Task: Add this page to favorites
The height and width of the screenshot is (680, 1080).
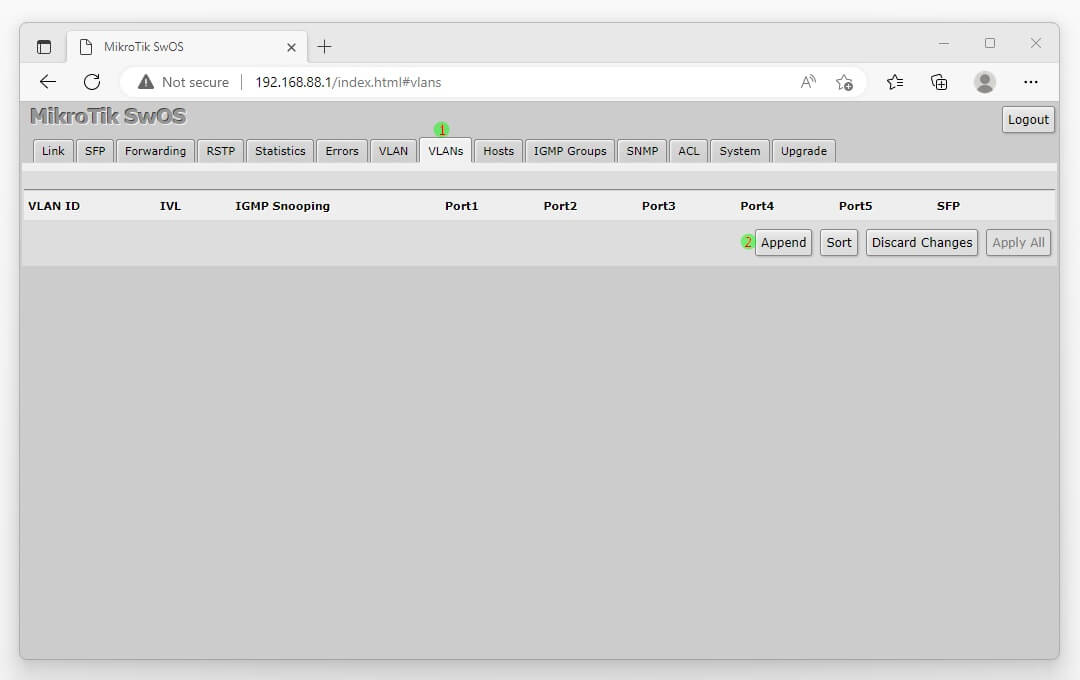Action: point(844,82)
